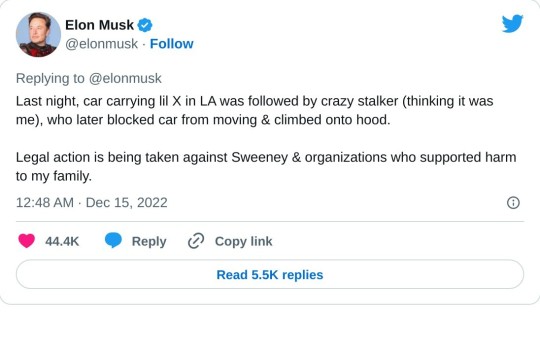Screen dimensions: 540x362
Task: Click the Read 5.5K replies button
Action: [270, 275]
